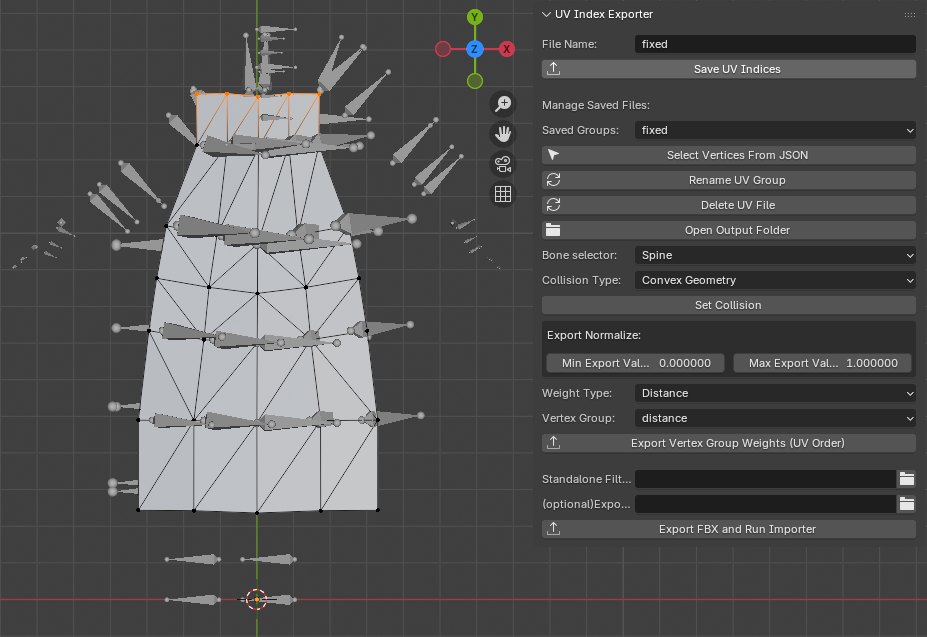Click the green Y axis on navigation gizmo
Image resolution: width=927 pixels, height=637 pixels.
[x=474, y=17]
